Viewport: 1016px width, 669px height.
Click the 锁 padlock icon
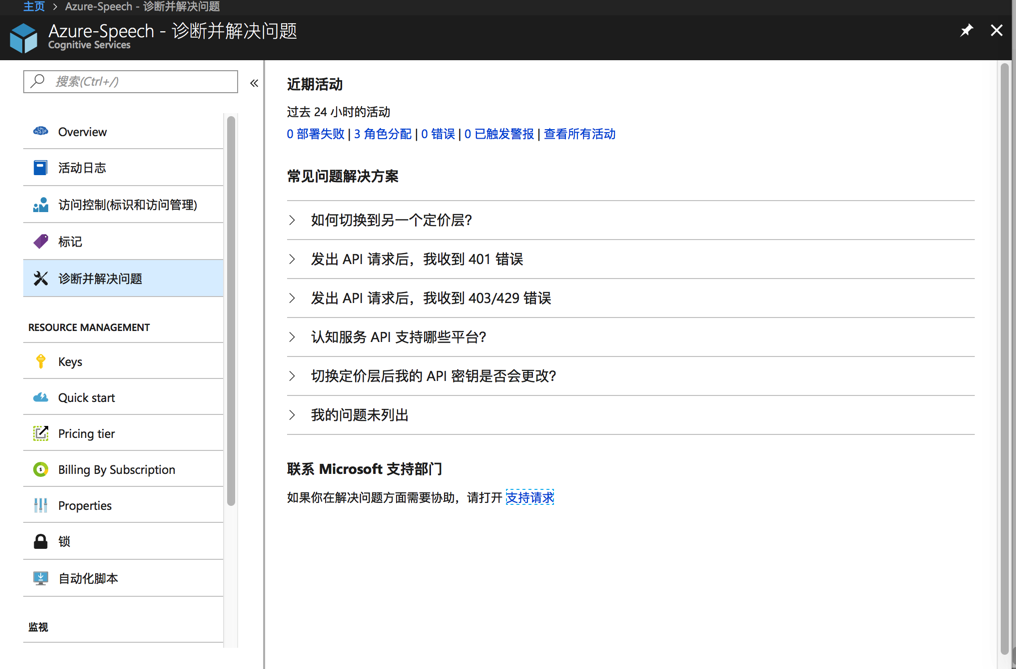coord(40,541)
